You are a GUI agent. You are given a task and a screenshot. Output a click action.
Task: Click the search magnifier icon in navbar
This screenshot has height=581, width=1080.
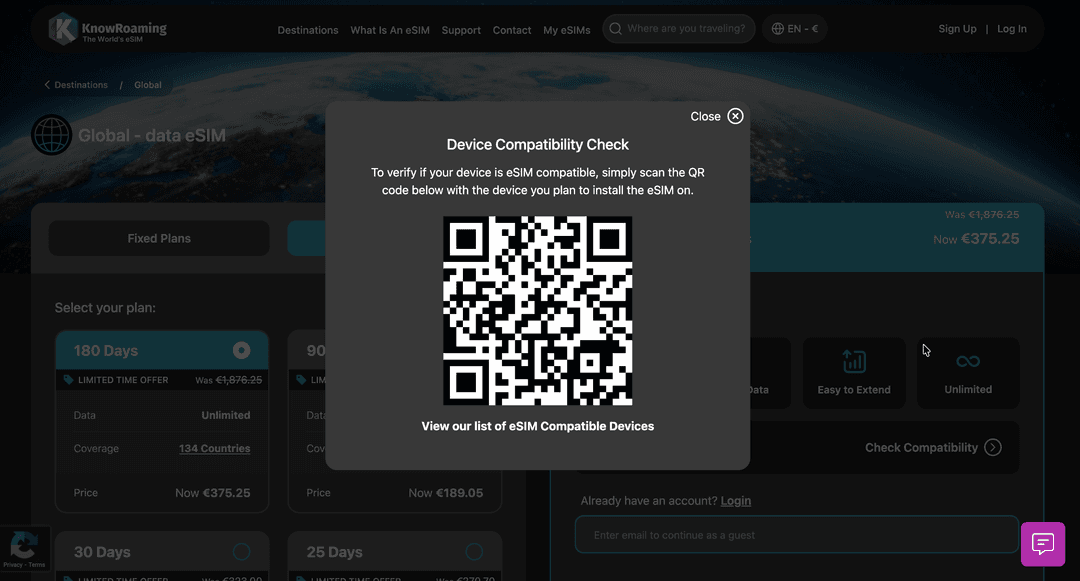615,29
